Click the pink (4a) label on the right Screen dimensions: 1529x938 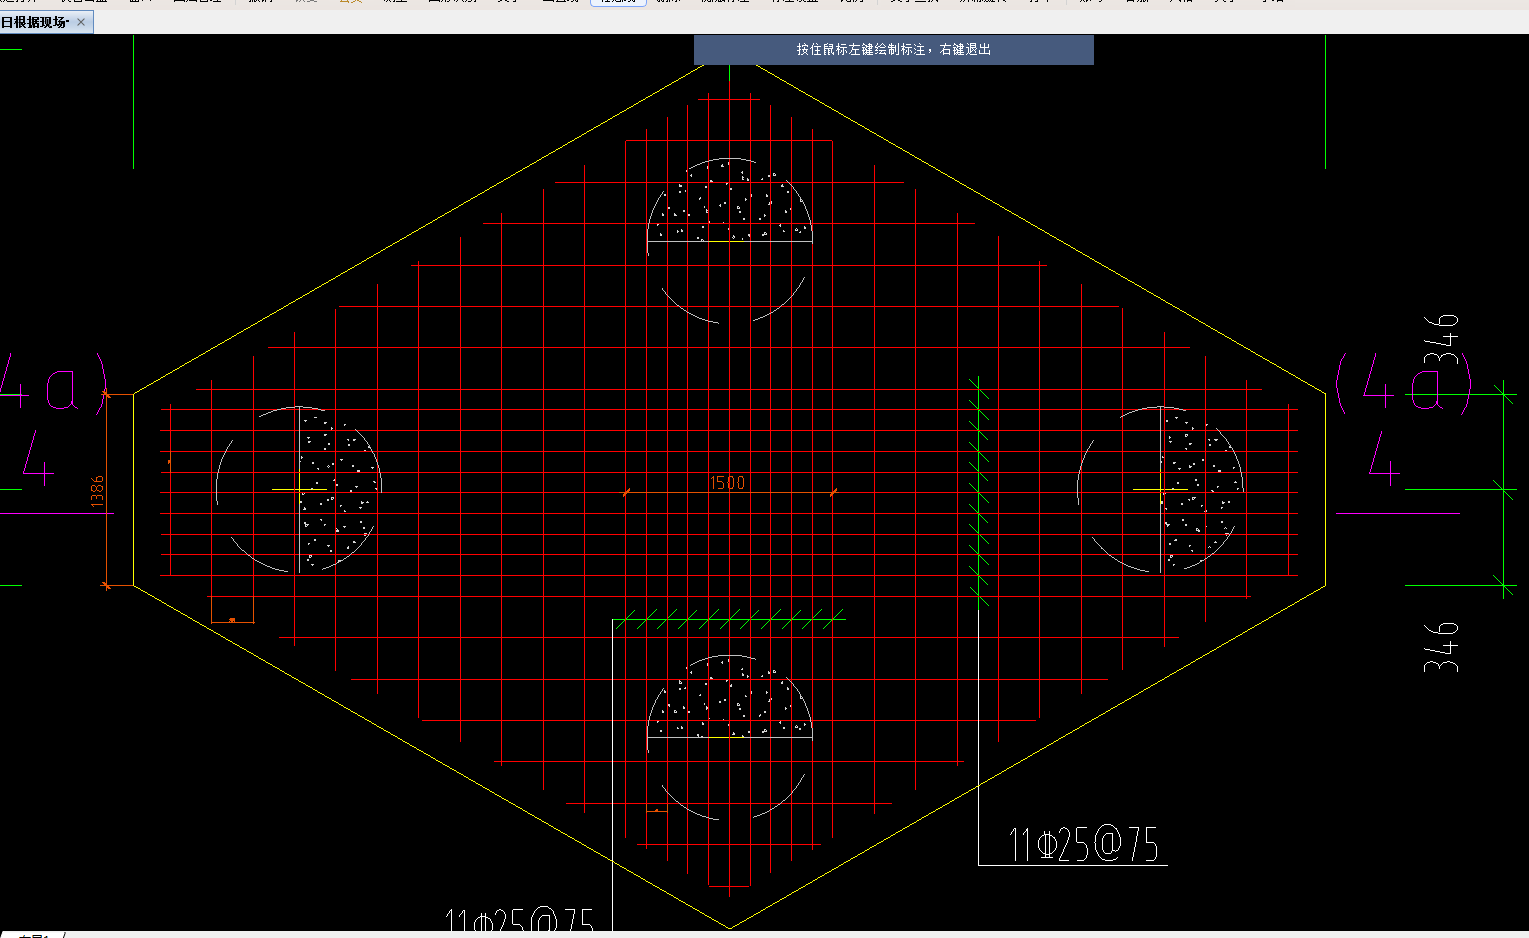click(1404, 383)
